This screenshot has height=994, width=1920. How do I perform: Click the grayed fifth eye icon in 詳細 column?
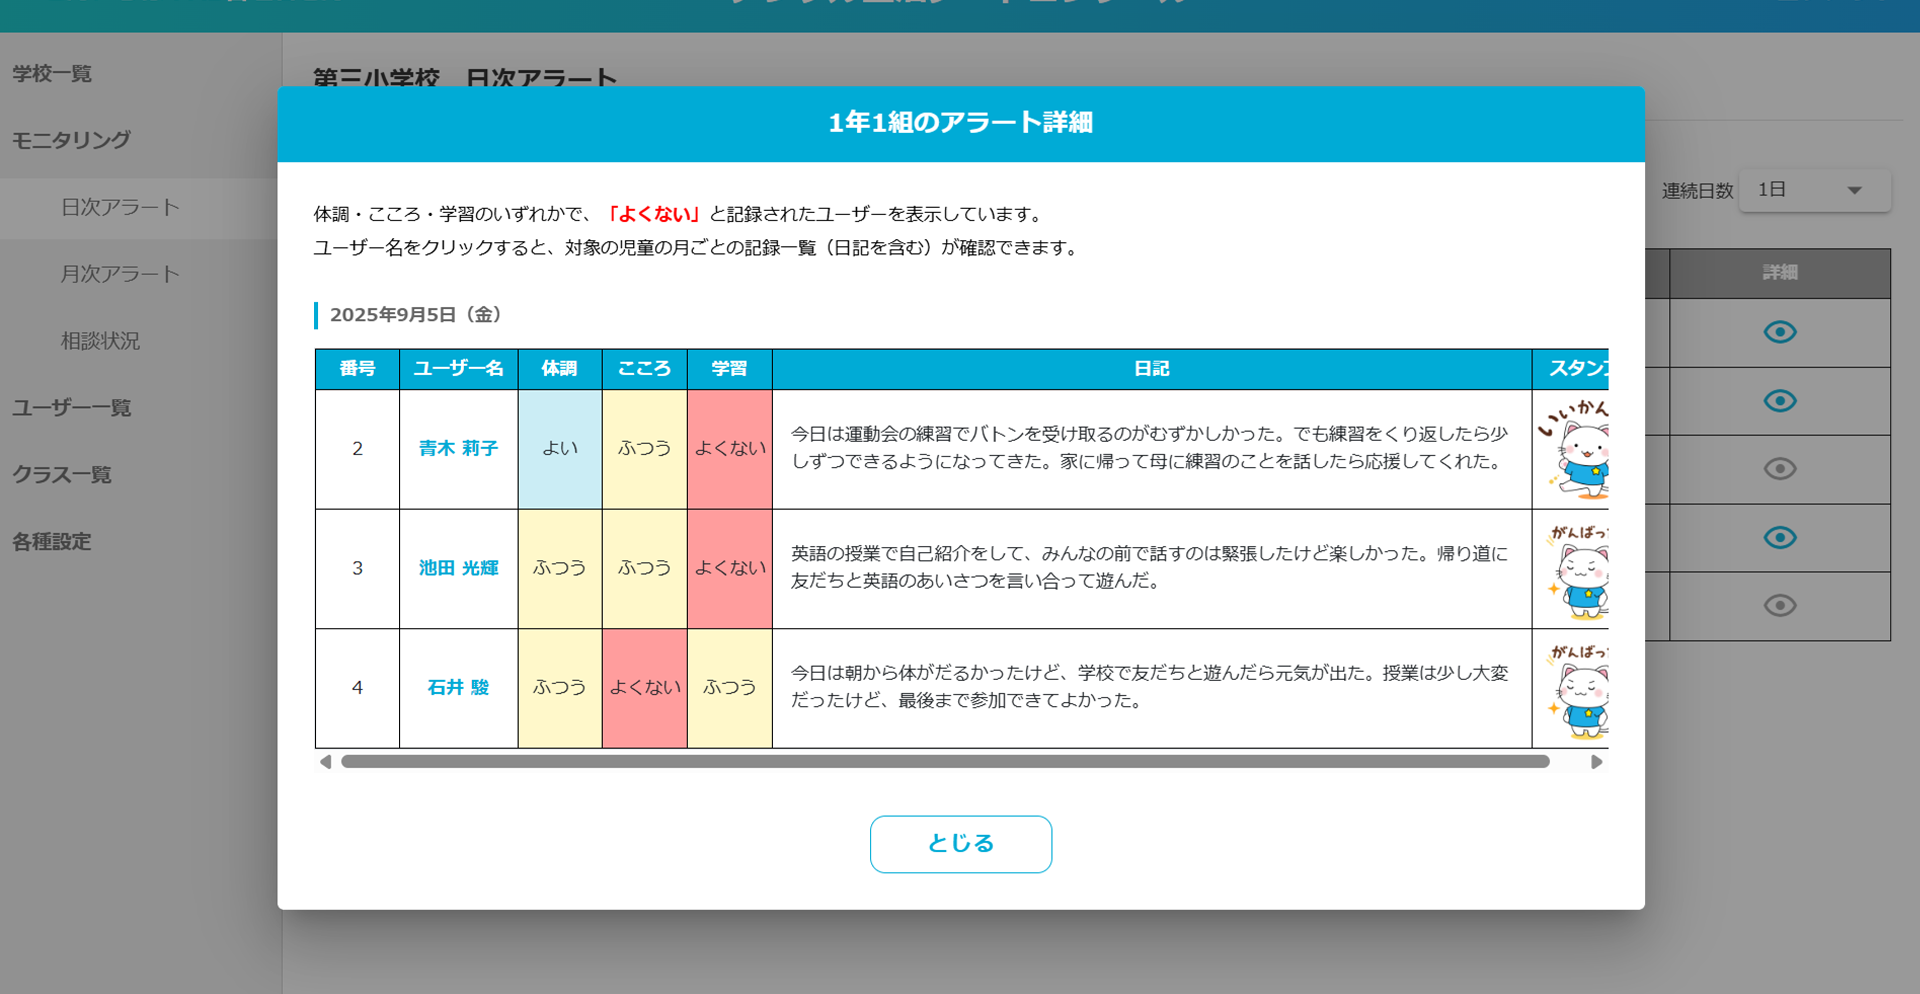[1779, 606]
